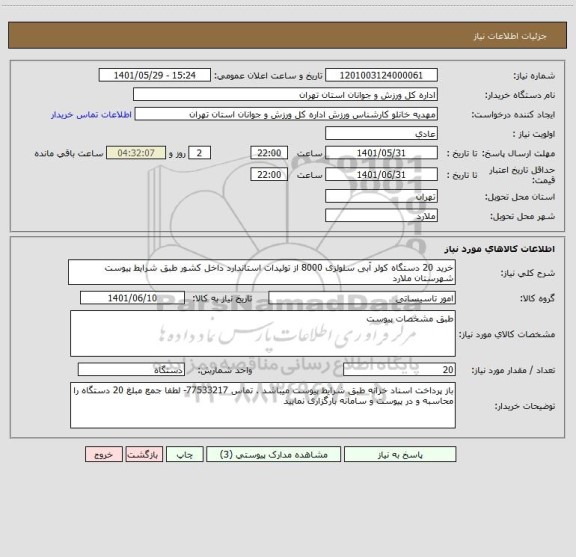Click the quantity field showing 20
The width and height of the screenshot is (576, 557).
click(399, 370)
